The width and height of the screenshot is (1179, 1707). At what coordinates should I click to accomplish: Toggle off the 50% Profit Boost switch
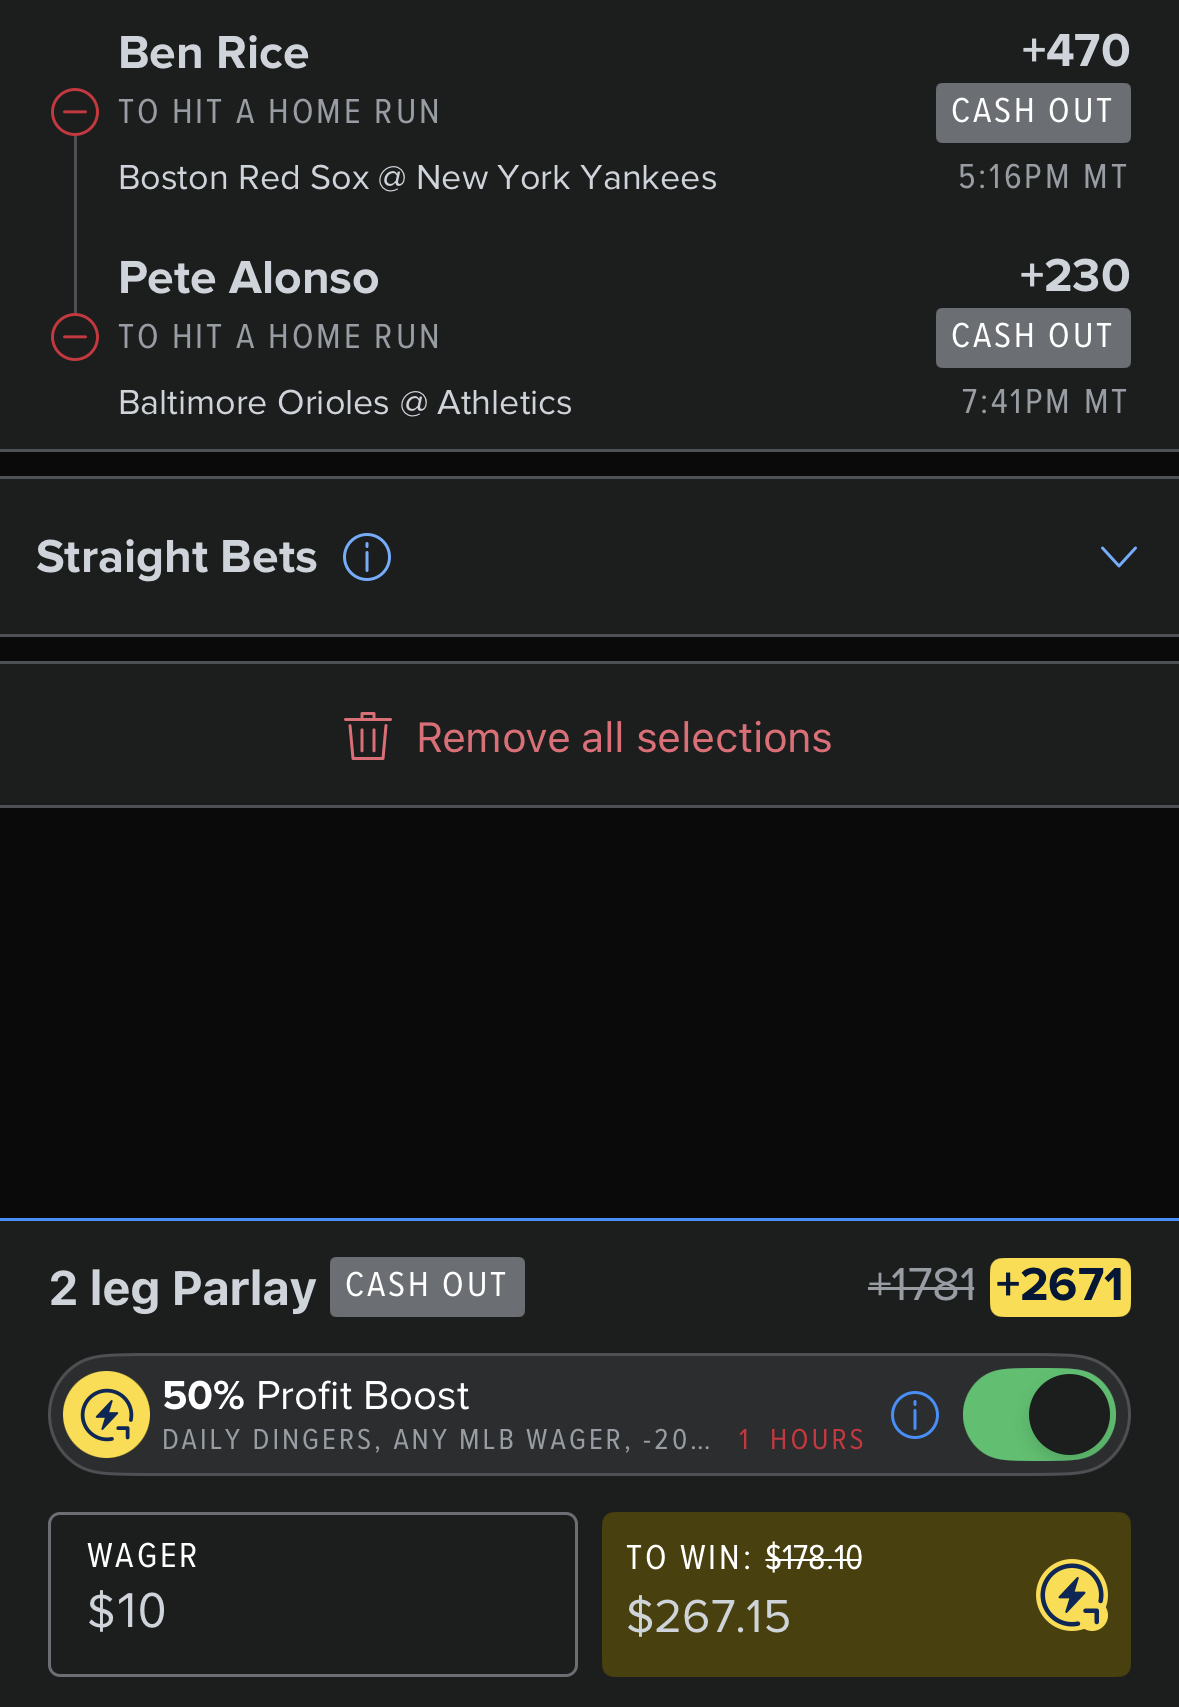(x=1039, y=1414)
